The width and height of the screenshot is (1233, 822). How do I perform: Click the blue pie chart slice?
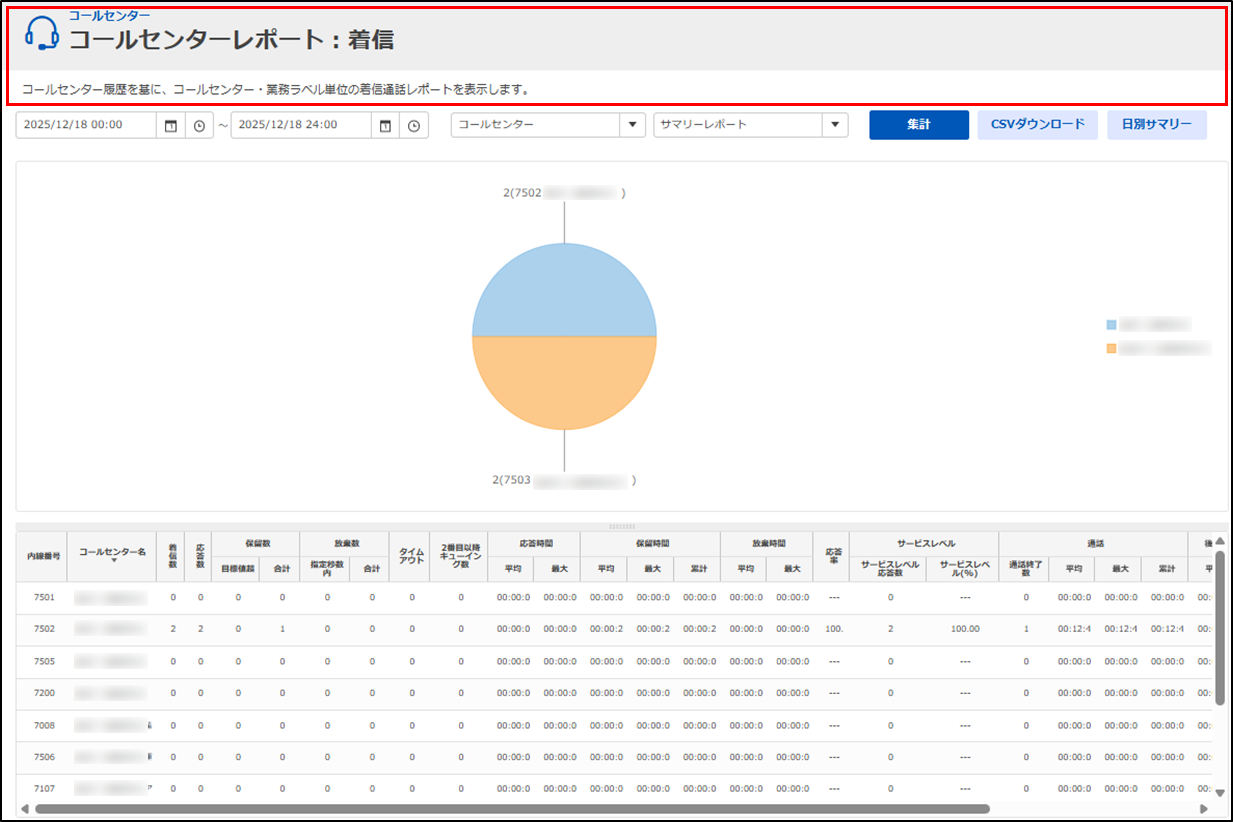tap(564, 290)
